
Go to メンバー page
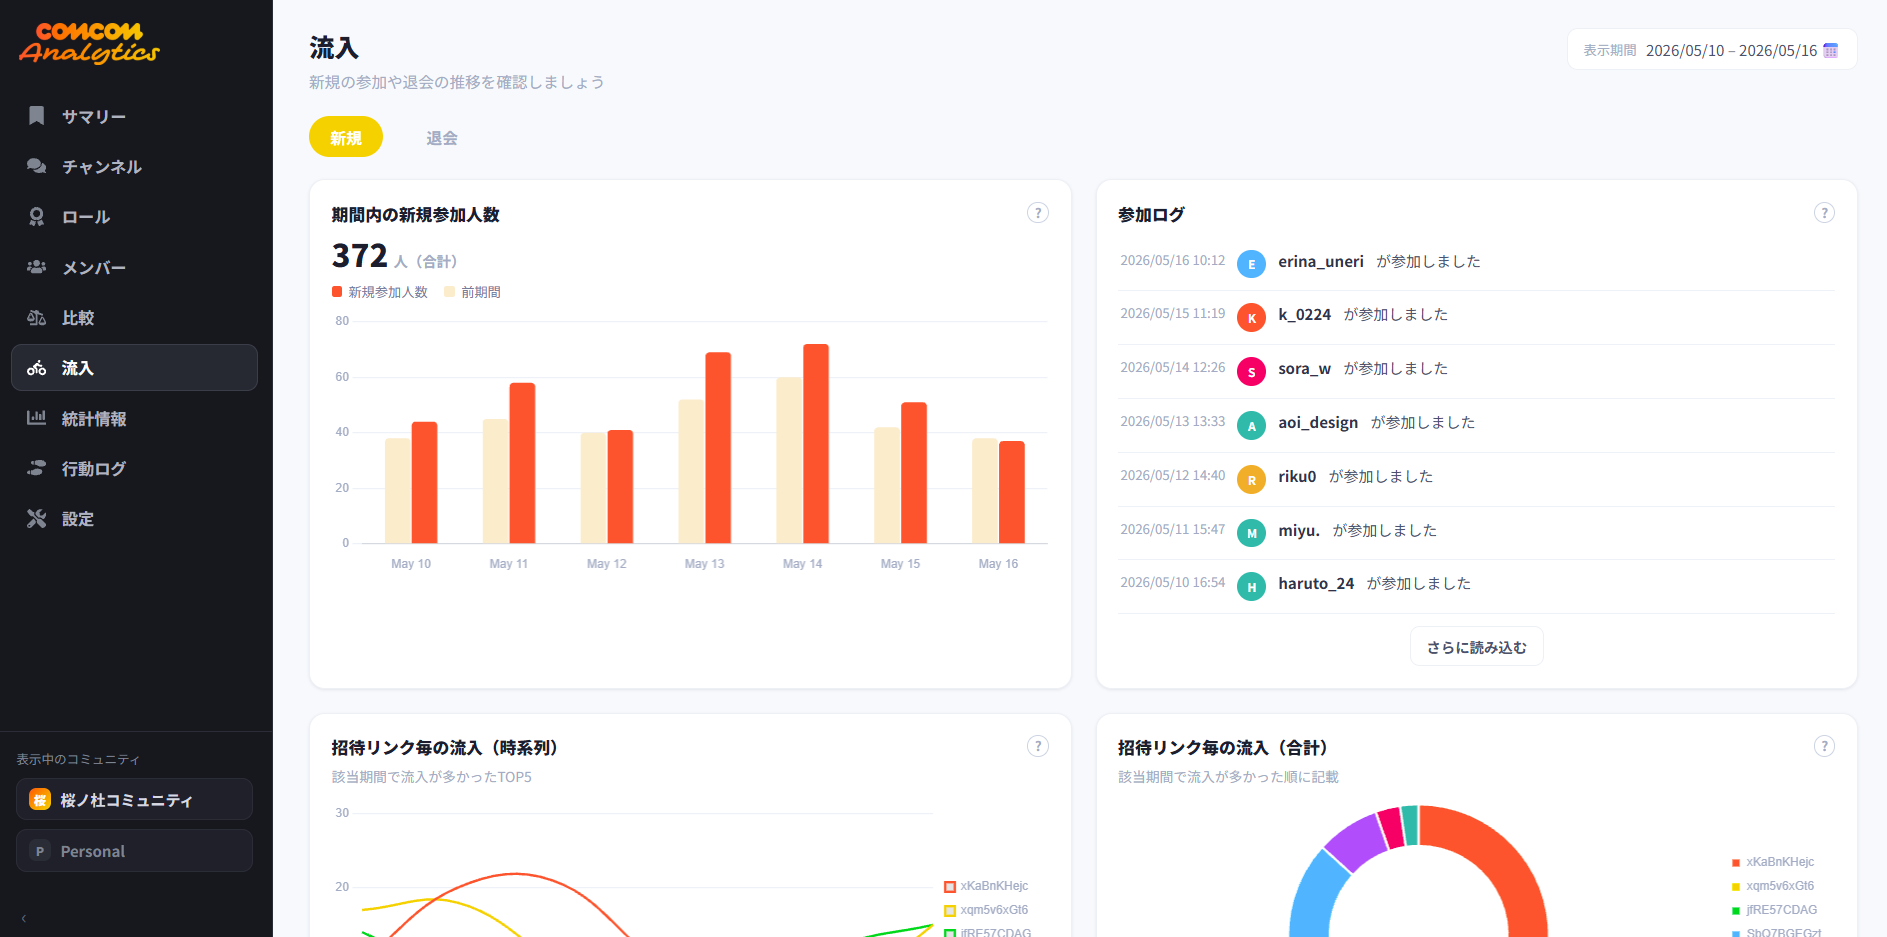[134, 267]
